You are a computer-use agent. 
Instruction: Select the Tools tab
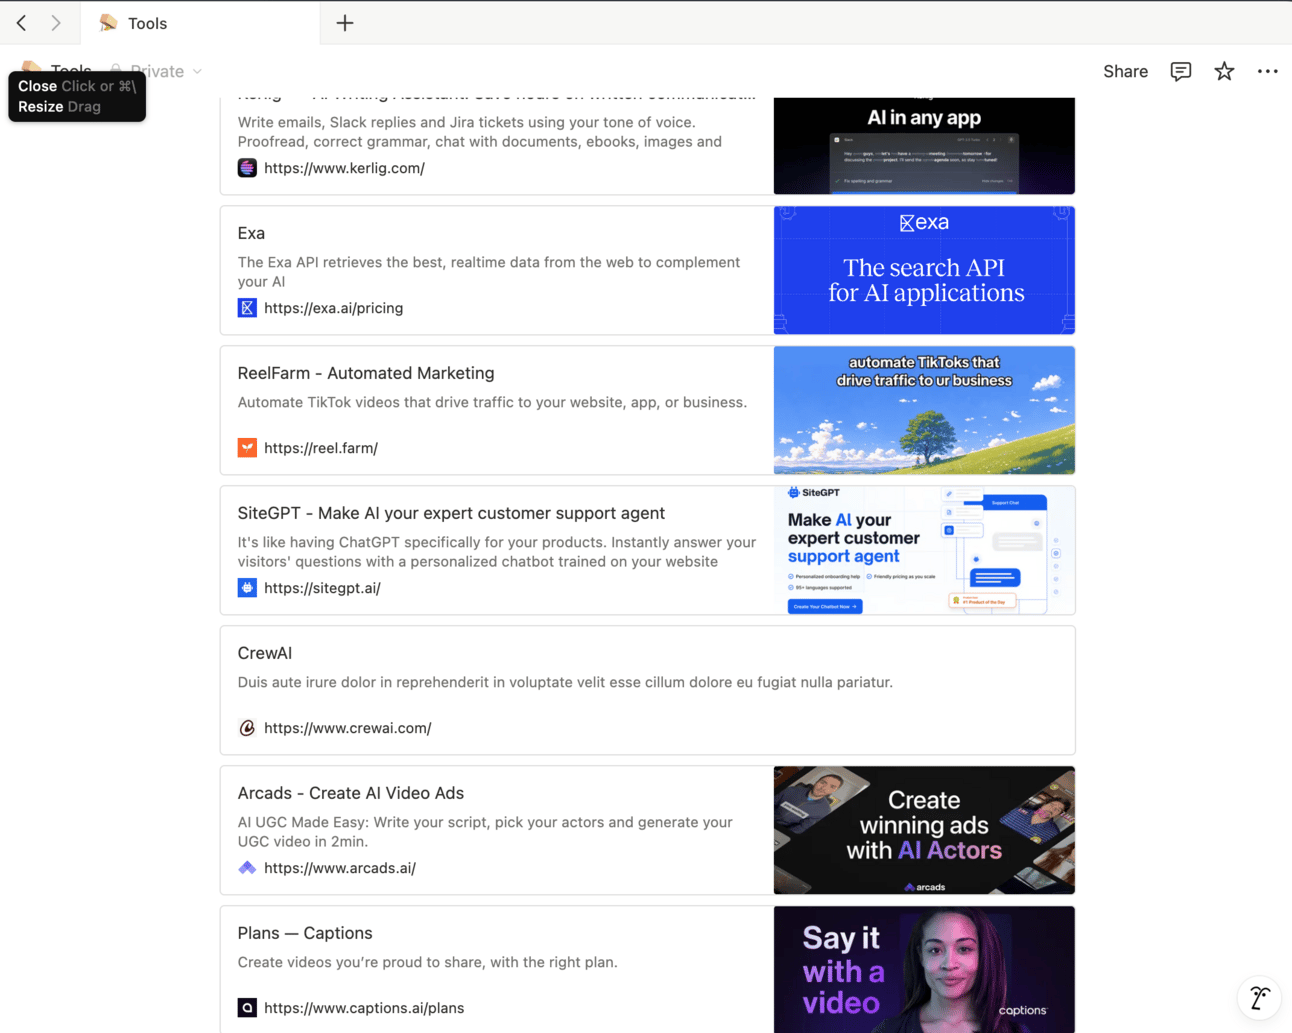pos(200,23)
